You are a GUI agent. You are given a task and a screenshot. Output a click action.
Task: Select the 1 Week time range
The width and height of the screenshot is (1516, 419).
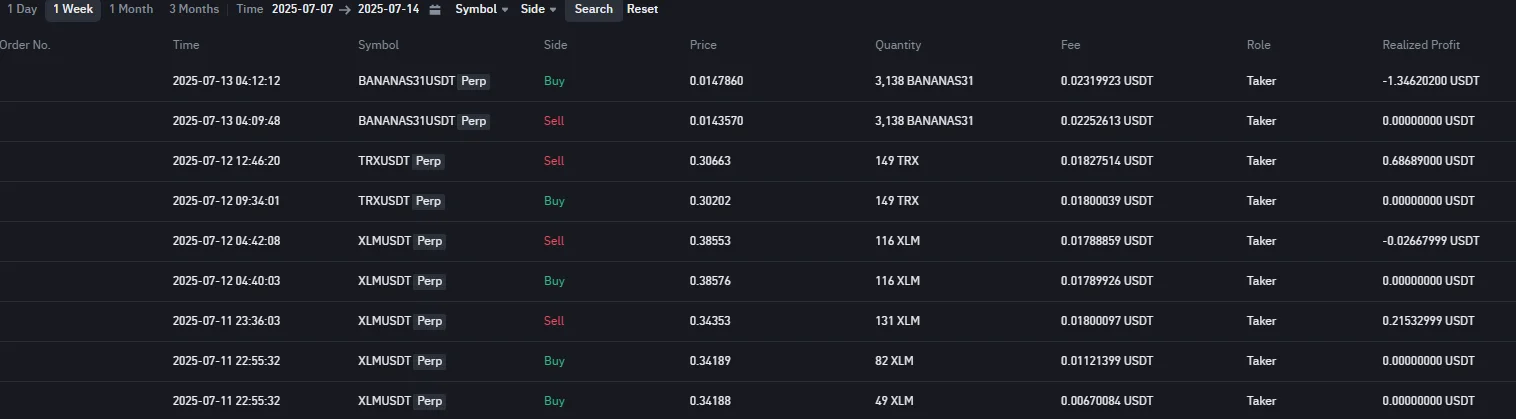tap(73, 9)
